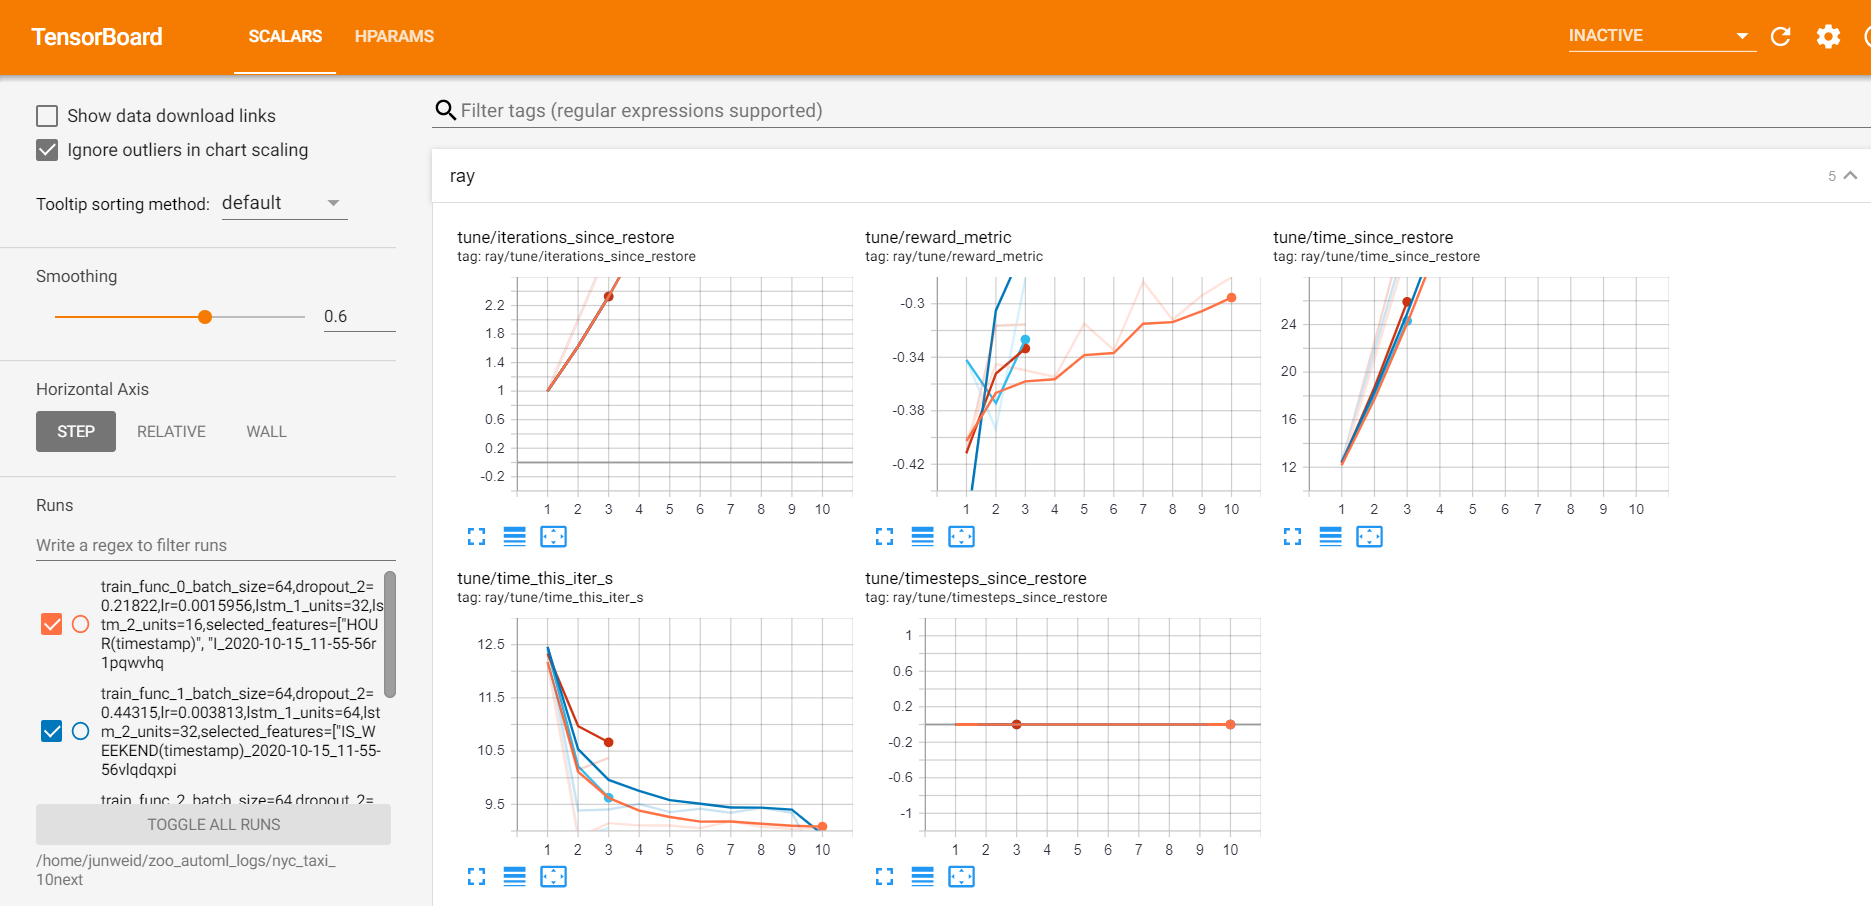Open the SCALARS tab
The height and width of the screenshot is (906, 1871).
coord(285,37)
